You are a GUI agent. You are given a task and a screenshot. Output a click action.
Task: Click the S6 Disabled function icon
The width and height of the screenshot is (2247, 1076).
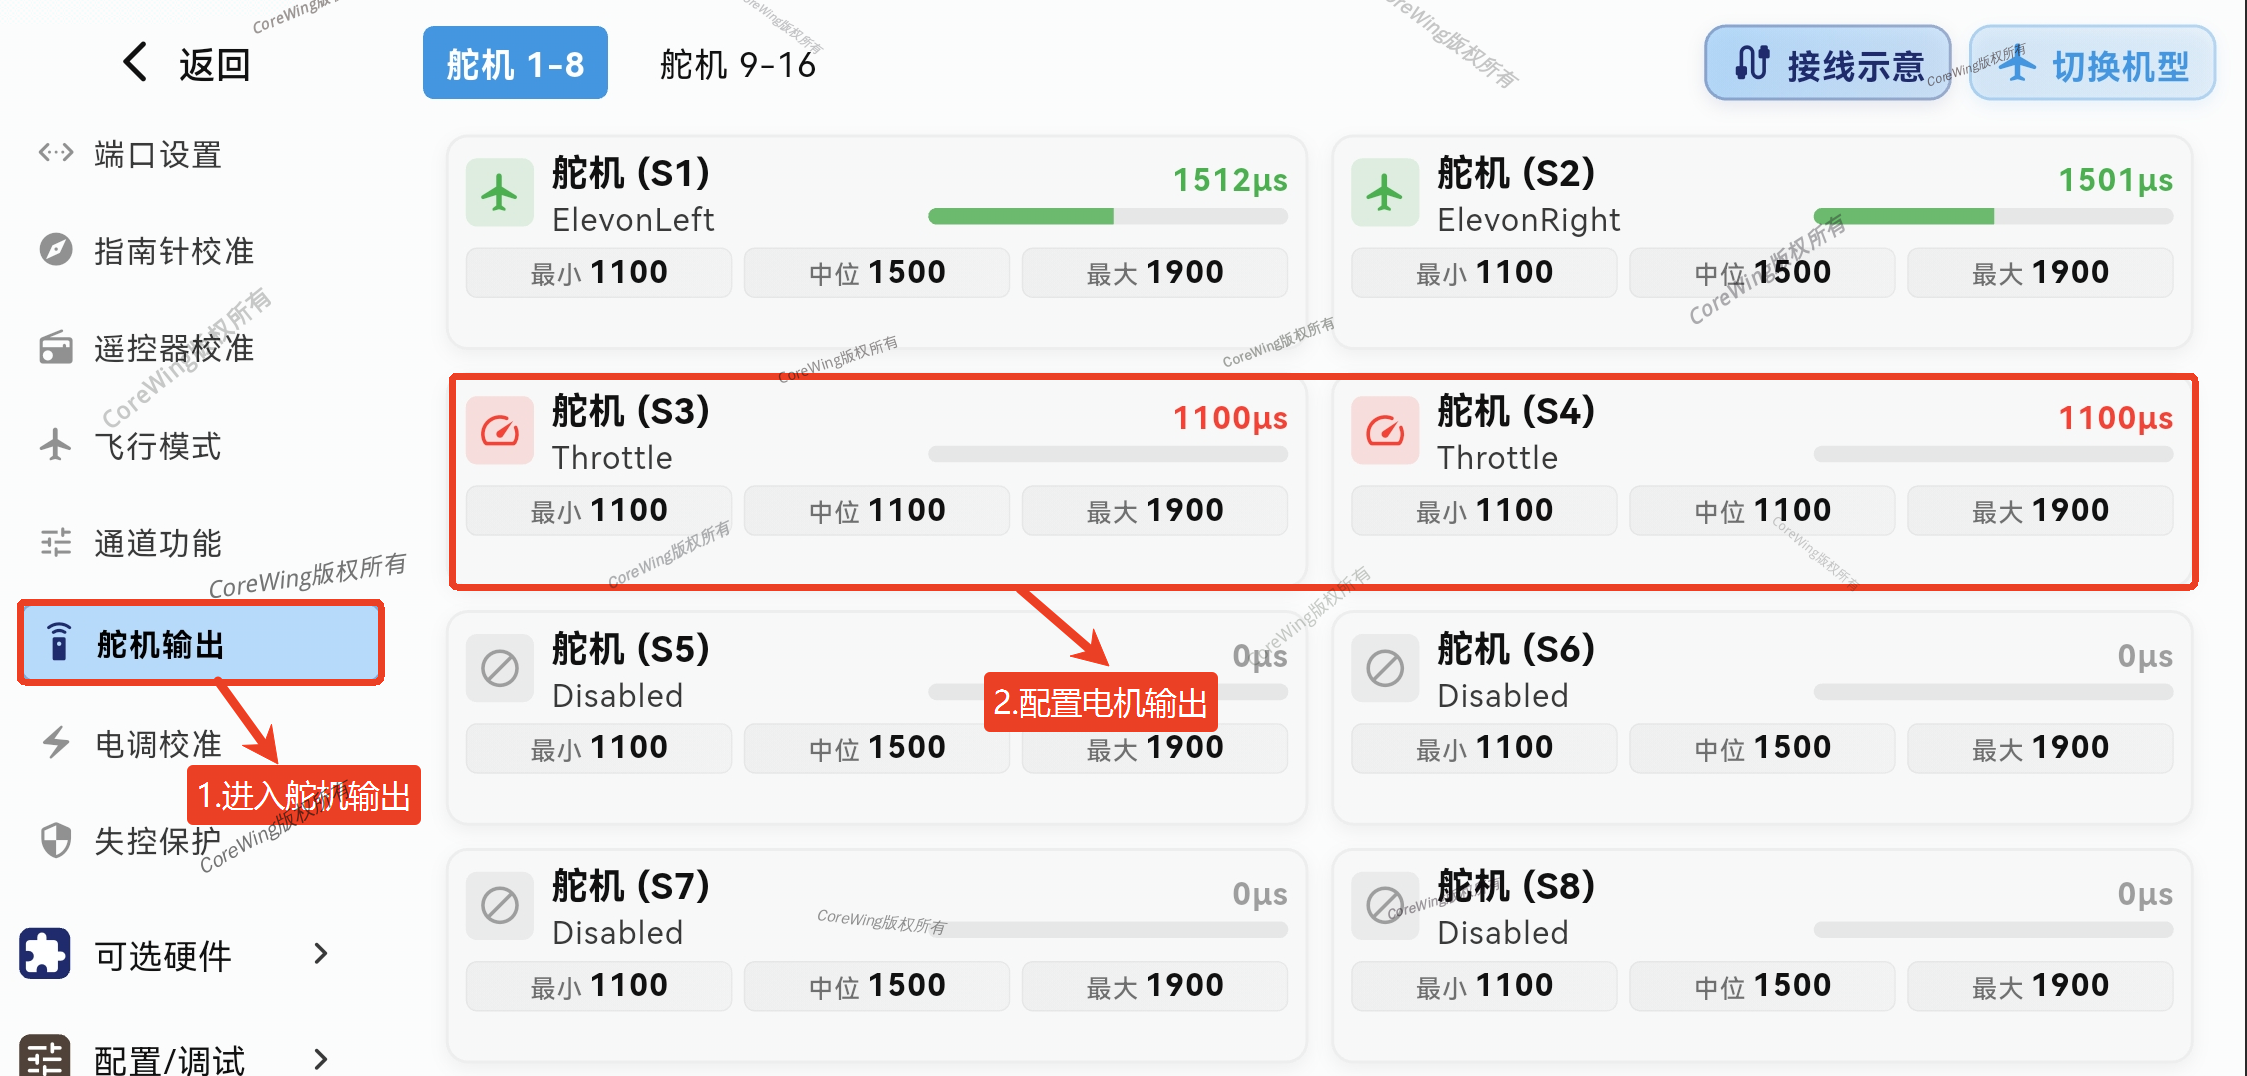pyautogui.click(x=1384, y=668)
